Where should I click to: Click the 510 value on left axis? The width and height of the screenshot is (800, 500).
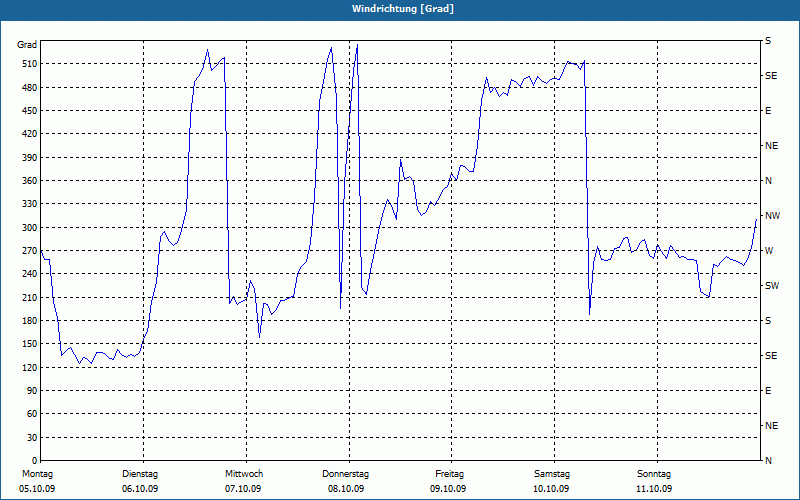click(x=29, y=64)
